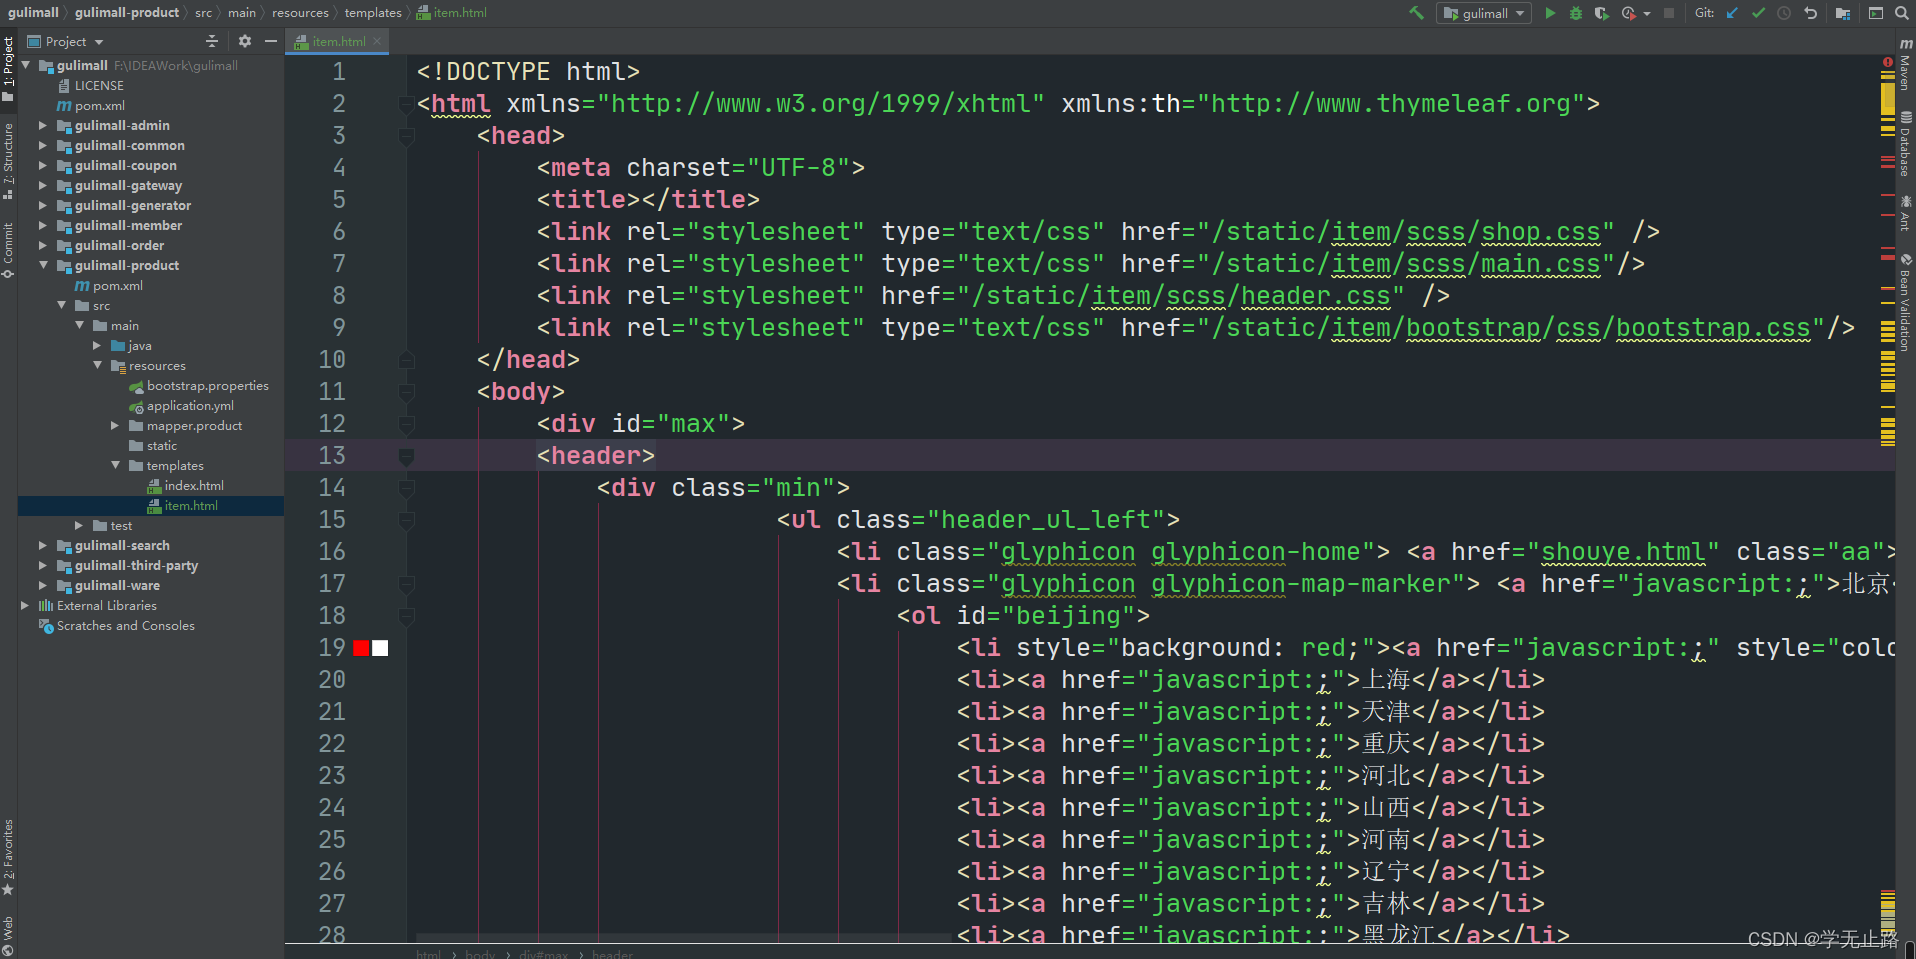
Task: Click the shouye.html link on line 16
Action: pyautogui.click(x=1623, y=552)
